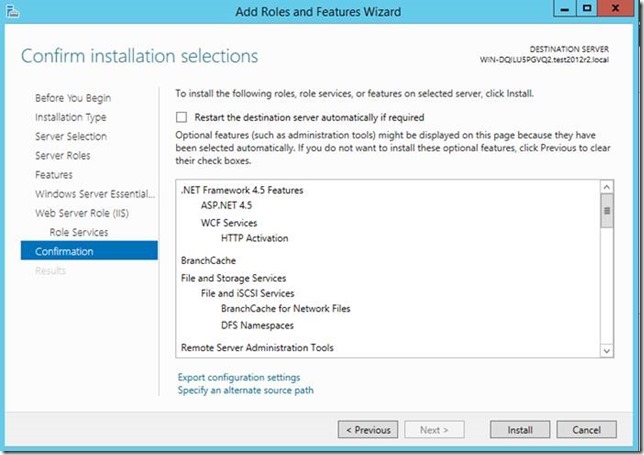
Task: Go to Before You Begin step
Action: pyautogui.click(x=73, y=98)
